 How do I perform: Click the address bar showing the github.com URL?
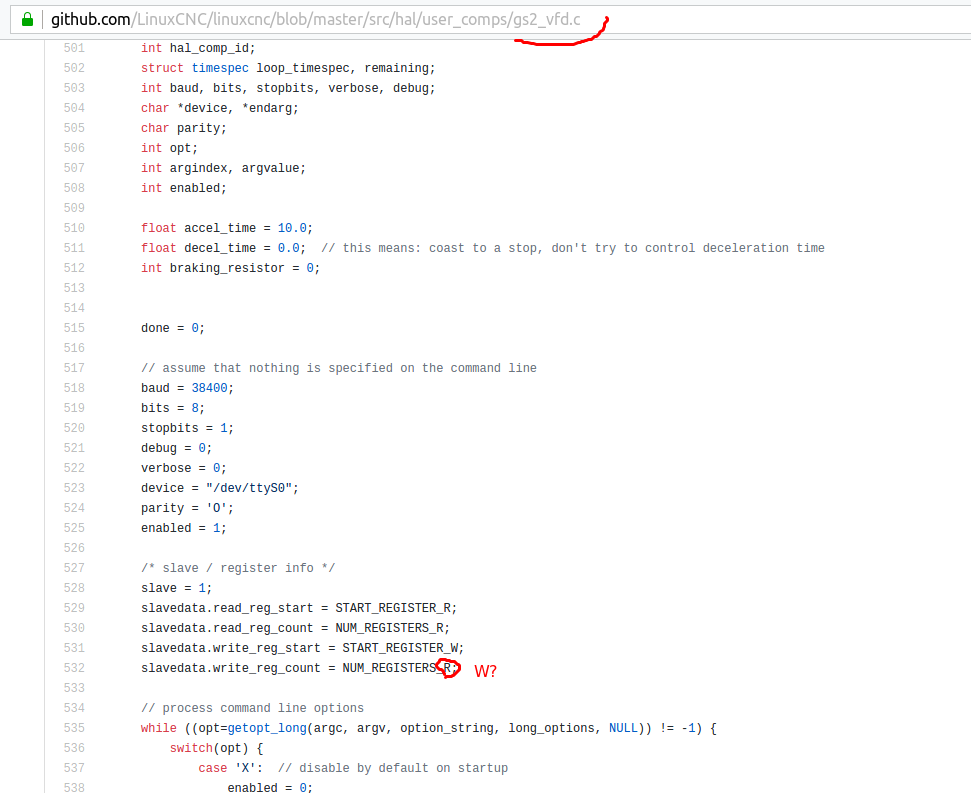pyautogui.click(x=490, y=19)
